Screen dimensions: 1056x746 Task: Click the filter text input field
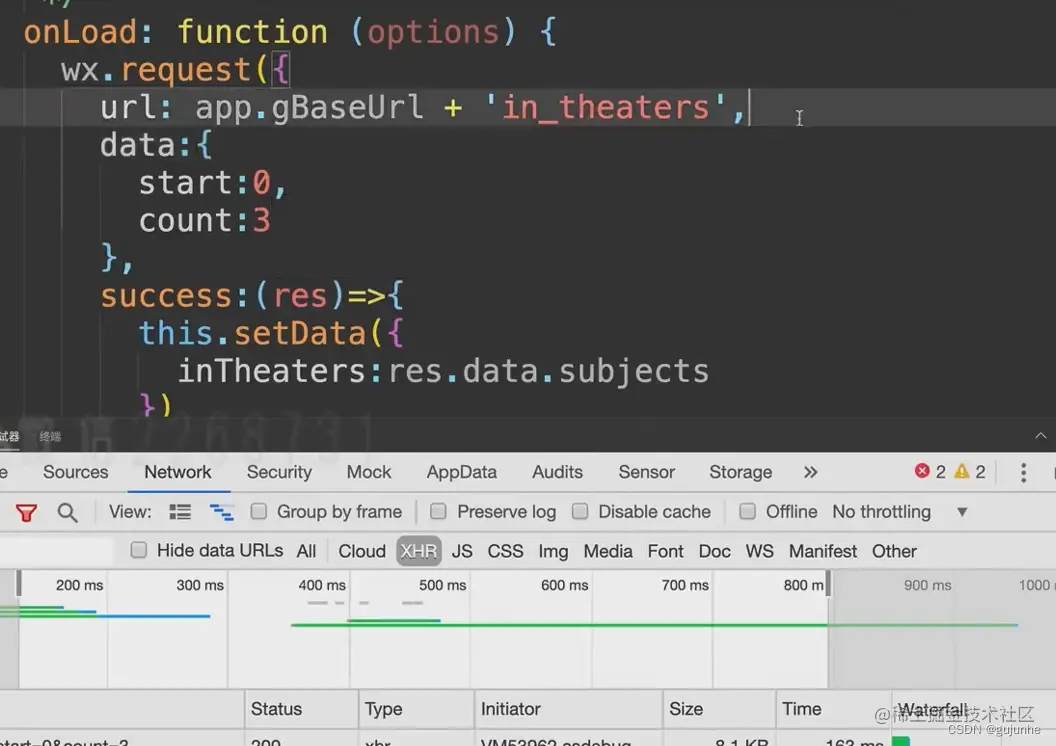[57, 551]
